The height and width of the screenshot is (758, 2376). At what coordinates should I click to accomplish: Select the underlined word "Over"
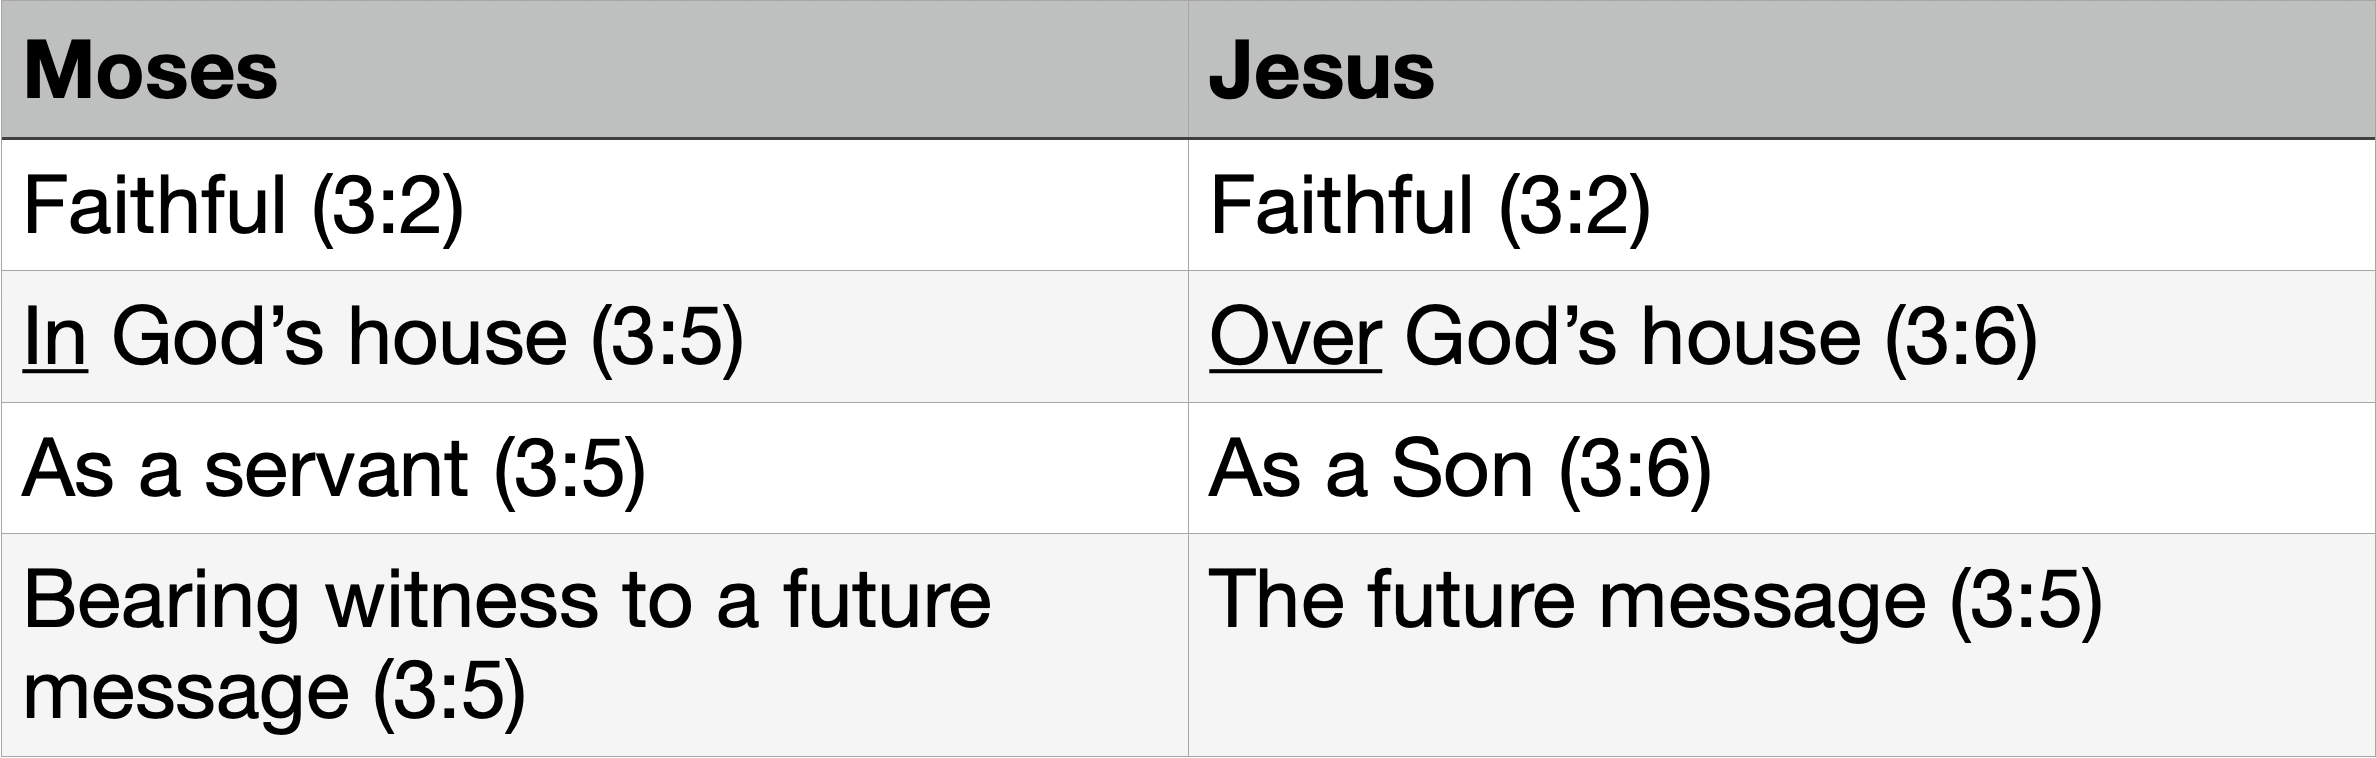coord(1296,337)
